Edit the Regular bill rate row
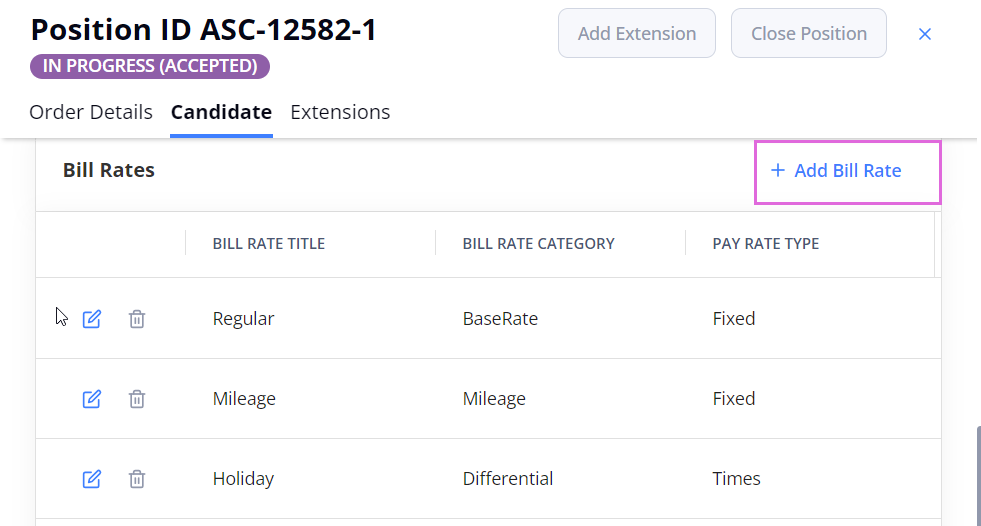Screen dimensions: 981x526 coord(91,319)
